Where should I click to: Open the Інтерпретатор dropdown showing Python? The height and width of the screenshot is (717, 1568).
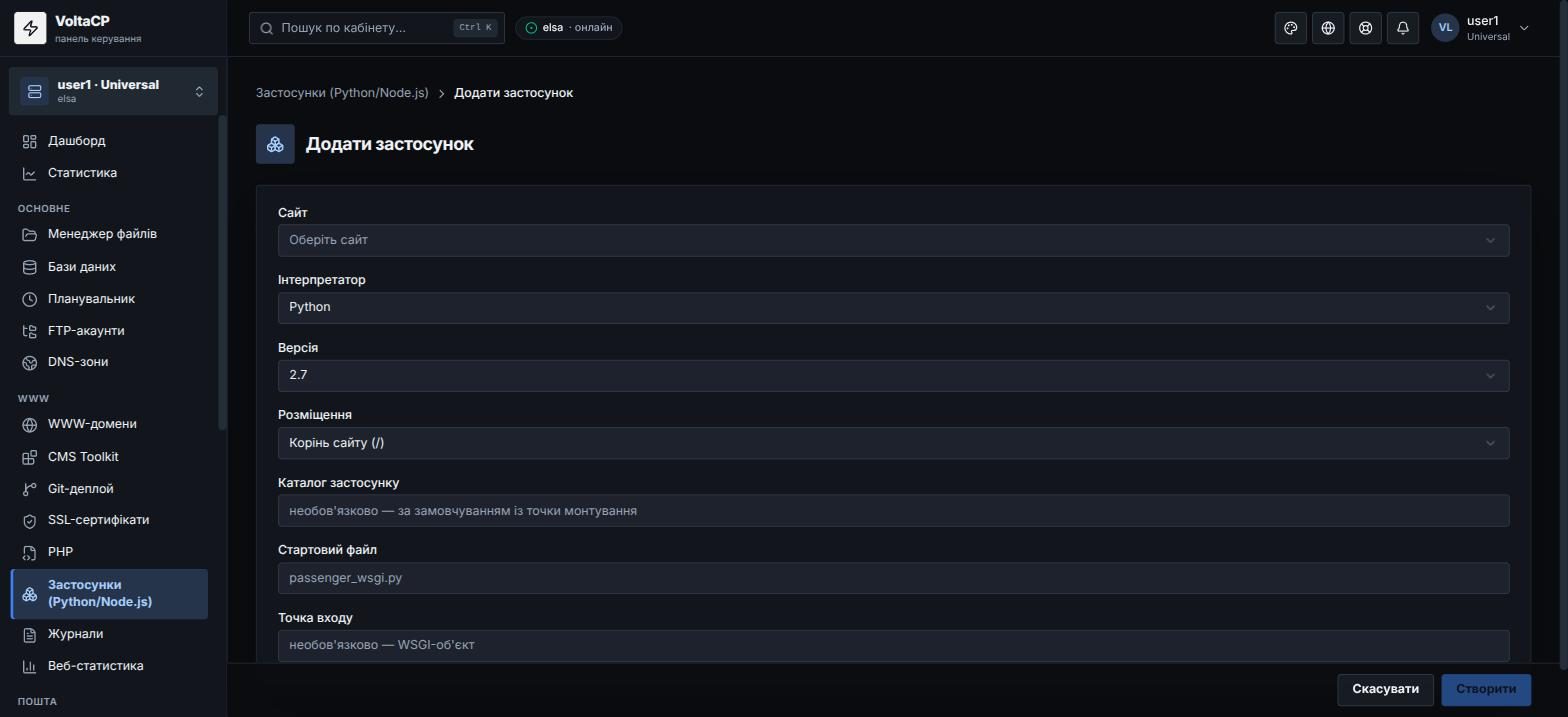click(893, 307)
